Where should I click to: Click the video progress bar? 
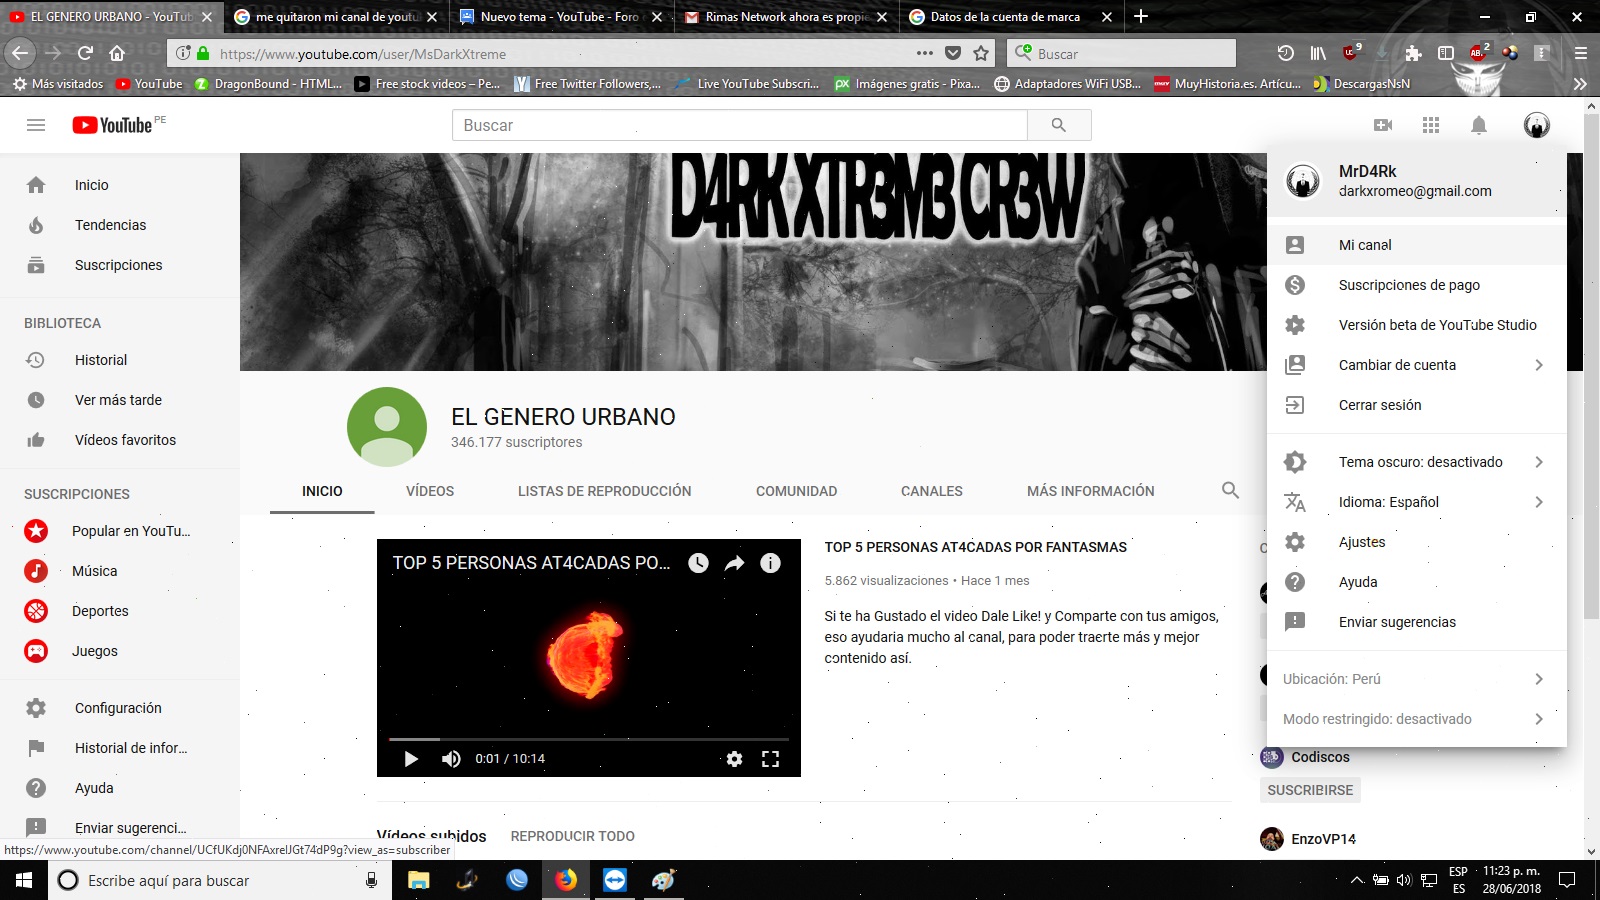coord(589,739)
